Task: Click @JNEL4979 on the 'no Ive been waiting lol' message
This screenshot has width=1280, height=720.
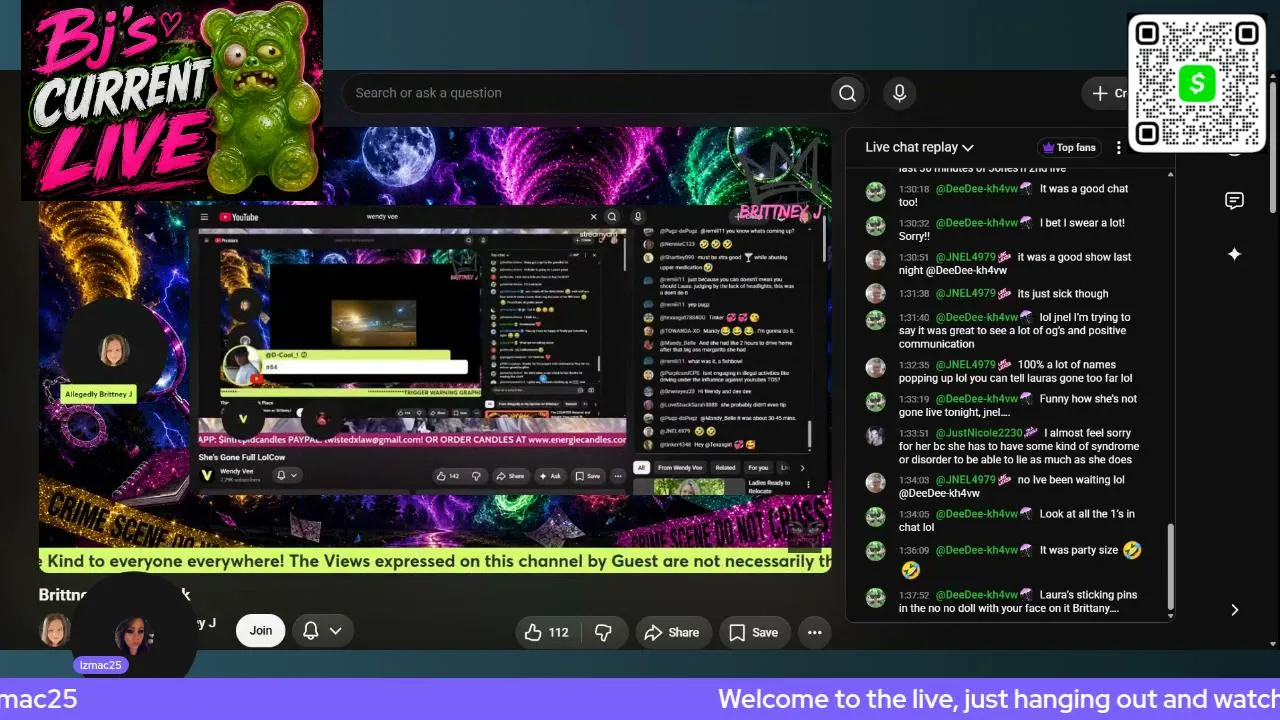Action: 966,480
